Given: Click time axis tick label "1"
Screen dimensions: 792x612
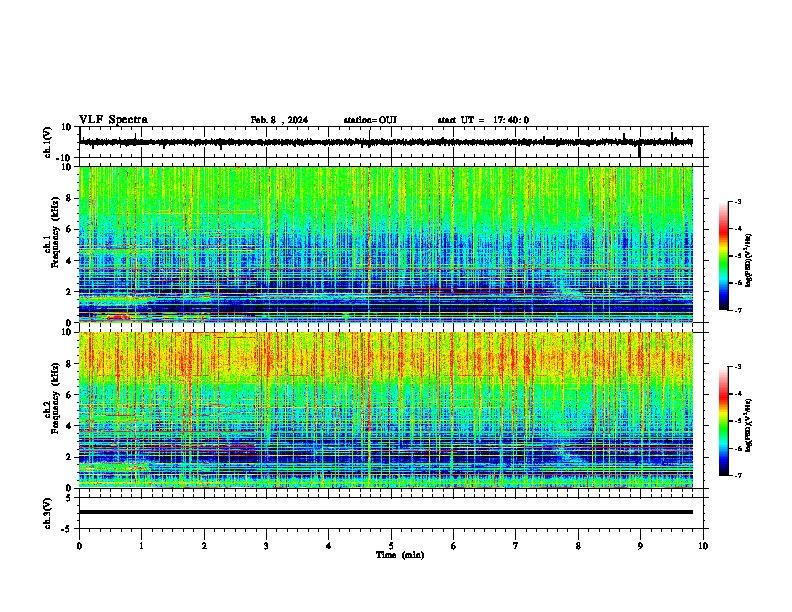Looking at the screenshot, I should pos(141,546).
